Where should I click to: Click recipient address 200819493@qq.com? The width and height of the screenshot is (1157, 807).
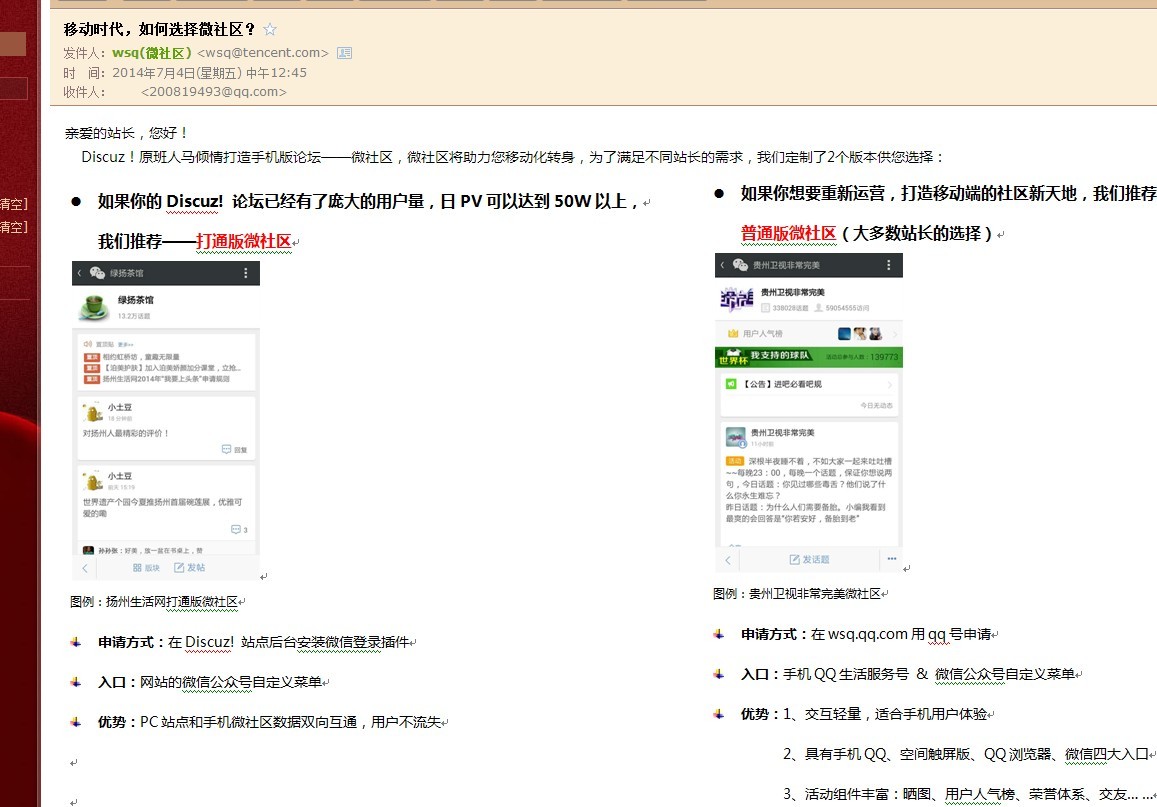pos(213,92)
